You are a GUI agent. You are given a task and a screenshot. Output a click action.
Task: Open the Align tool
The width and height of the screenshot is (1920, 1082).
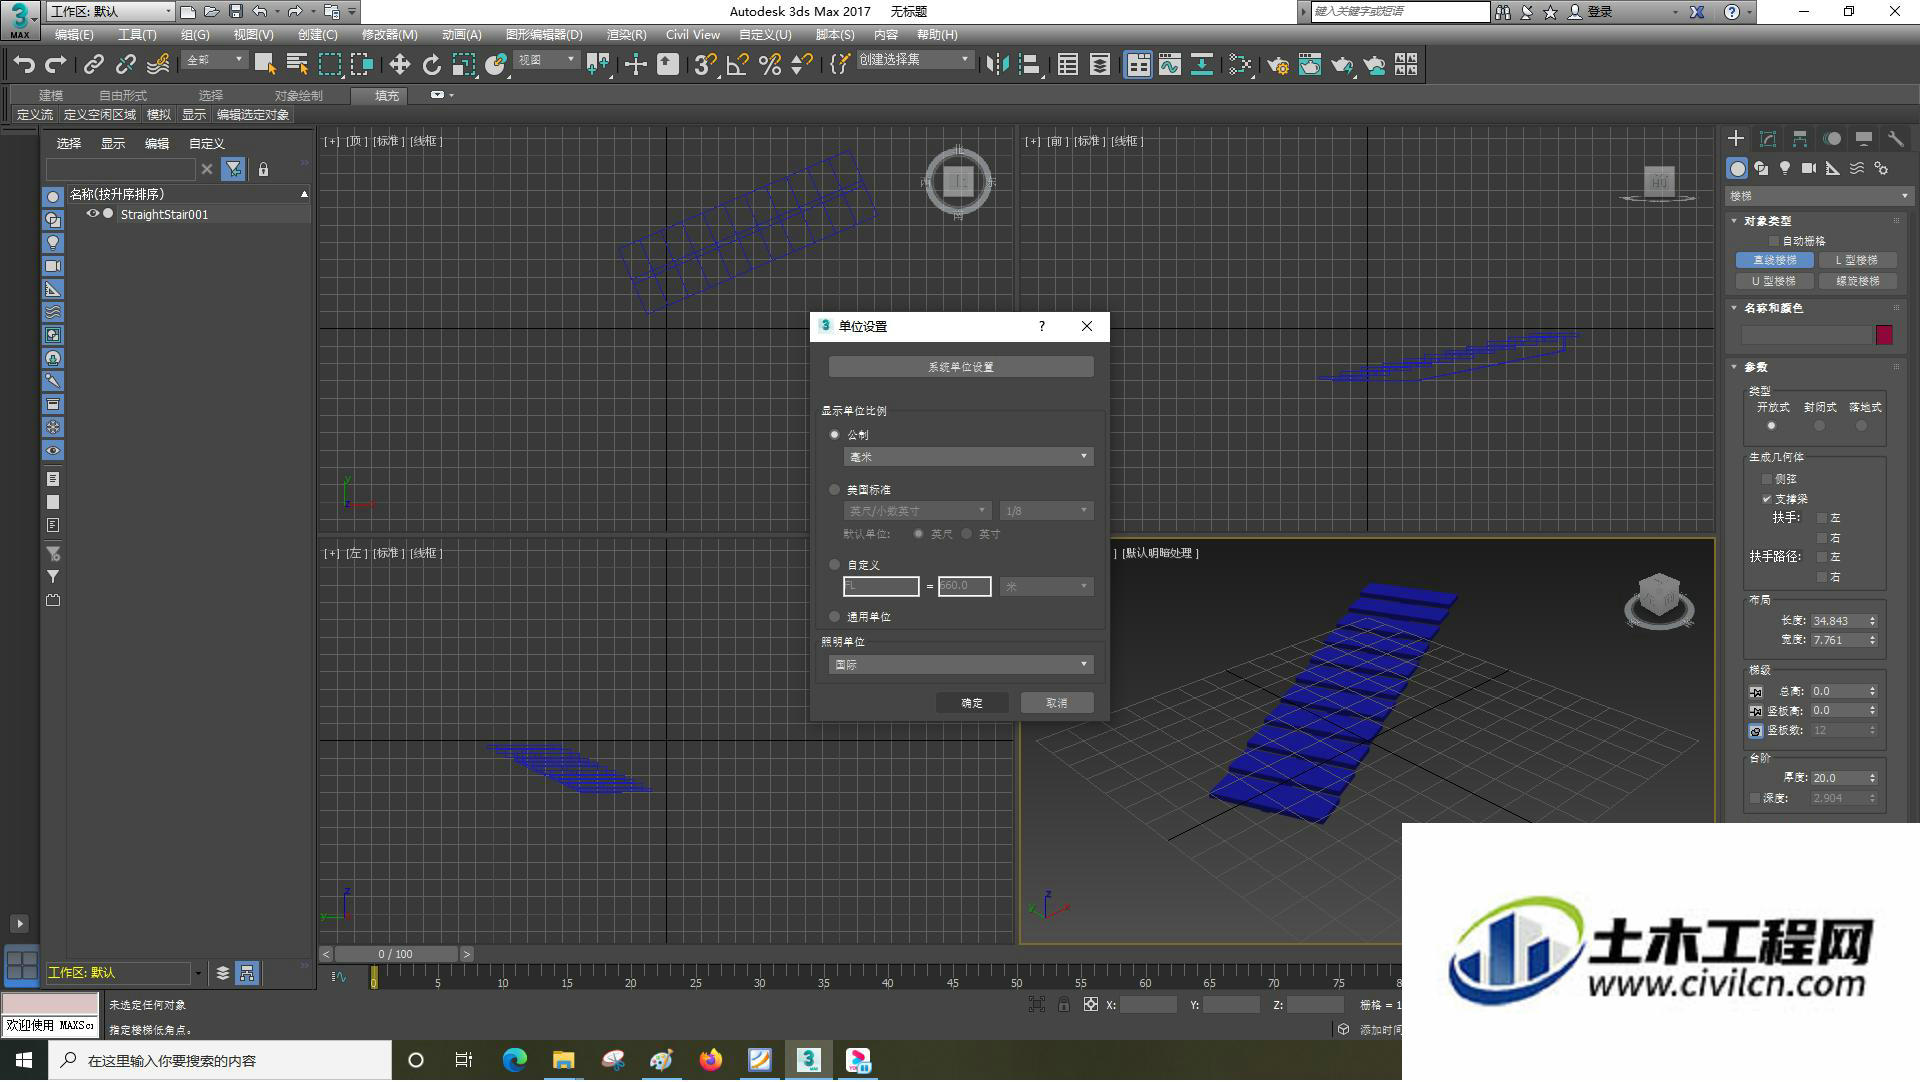1028,65
